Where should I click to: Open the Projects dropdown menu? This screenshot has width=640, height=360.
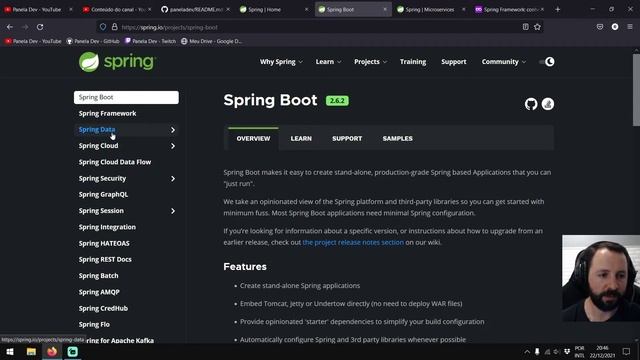(x=370, y=62)
